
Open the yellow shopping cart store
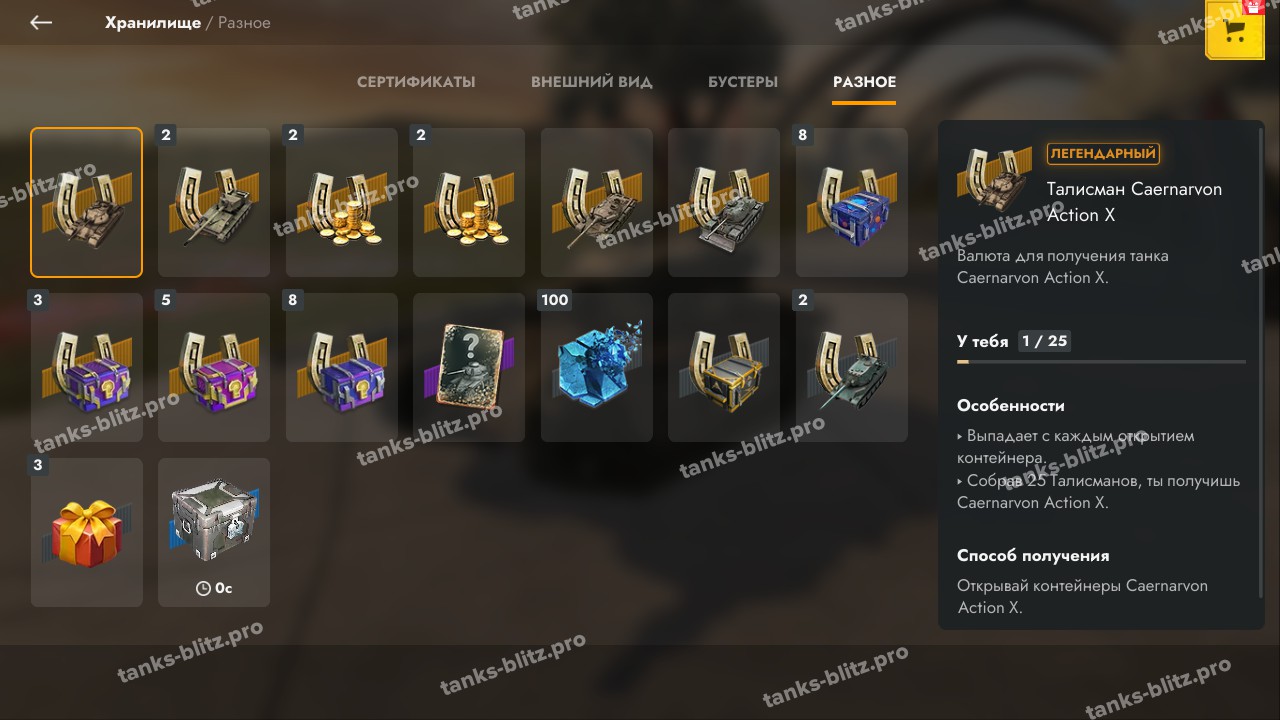point(1235,30)
